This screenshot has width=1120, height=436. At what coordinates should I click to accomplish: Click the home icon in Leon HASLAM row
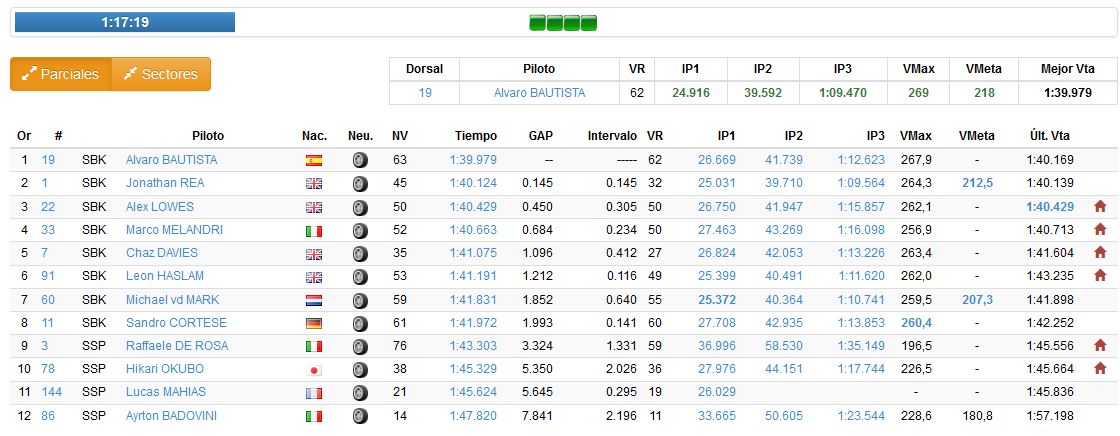pos(1100,276)
